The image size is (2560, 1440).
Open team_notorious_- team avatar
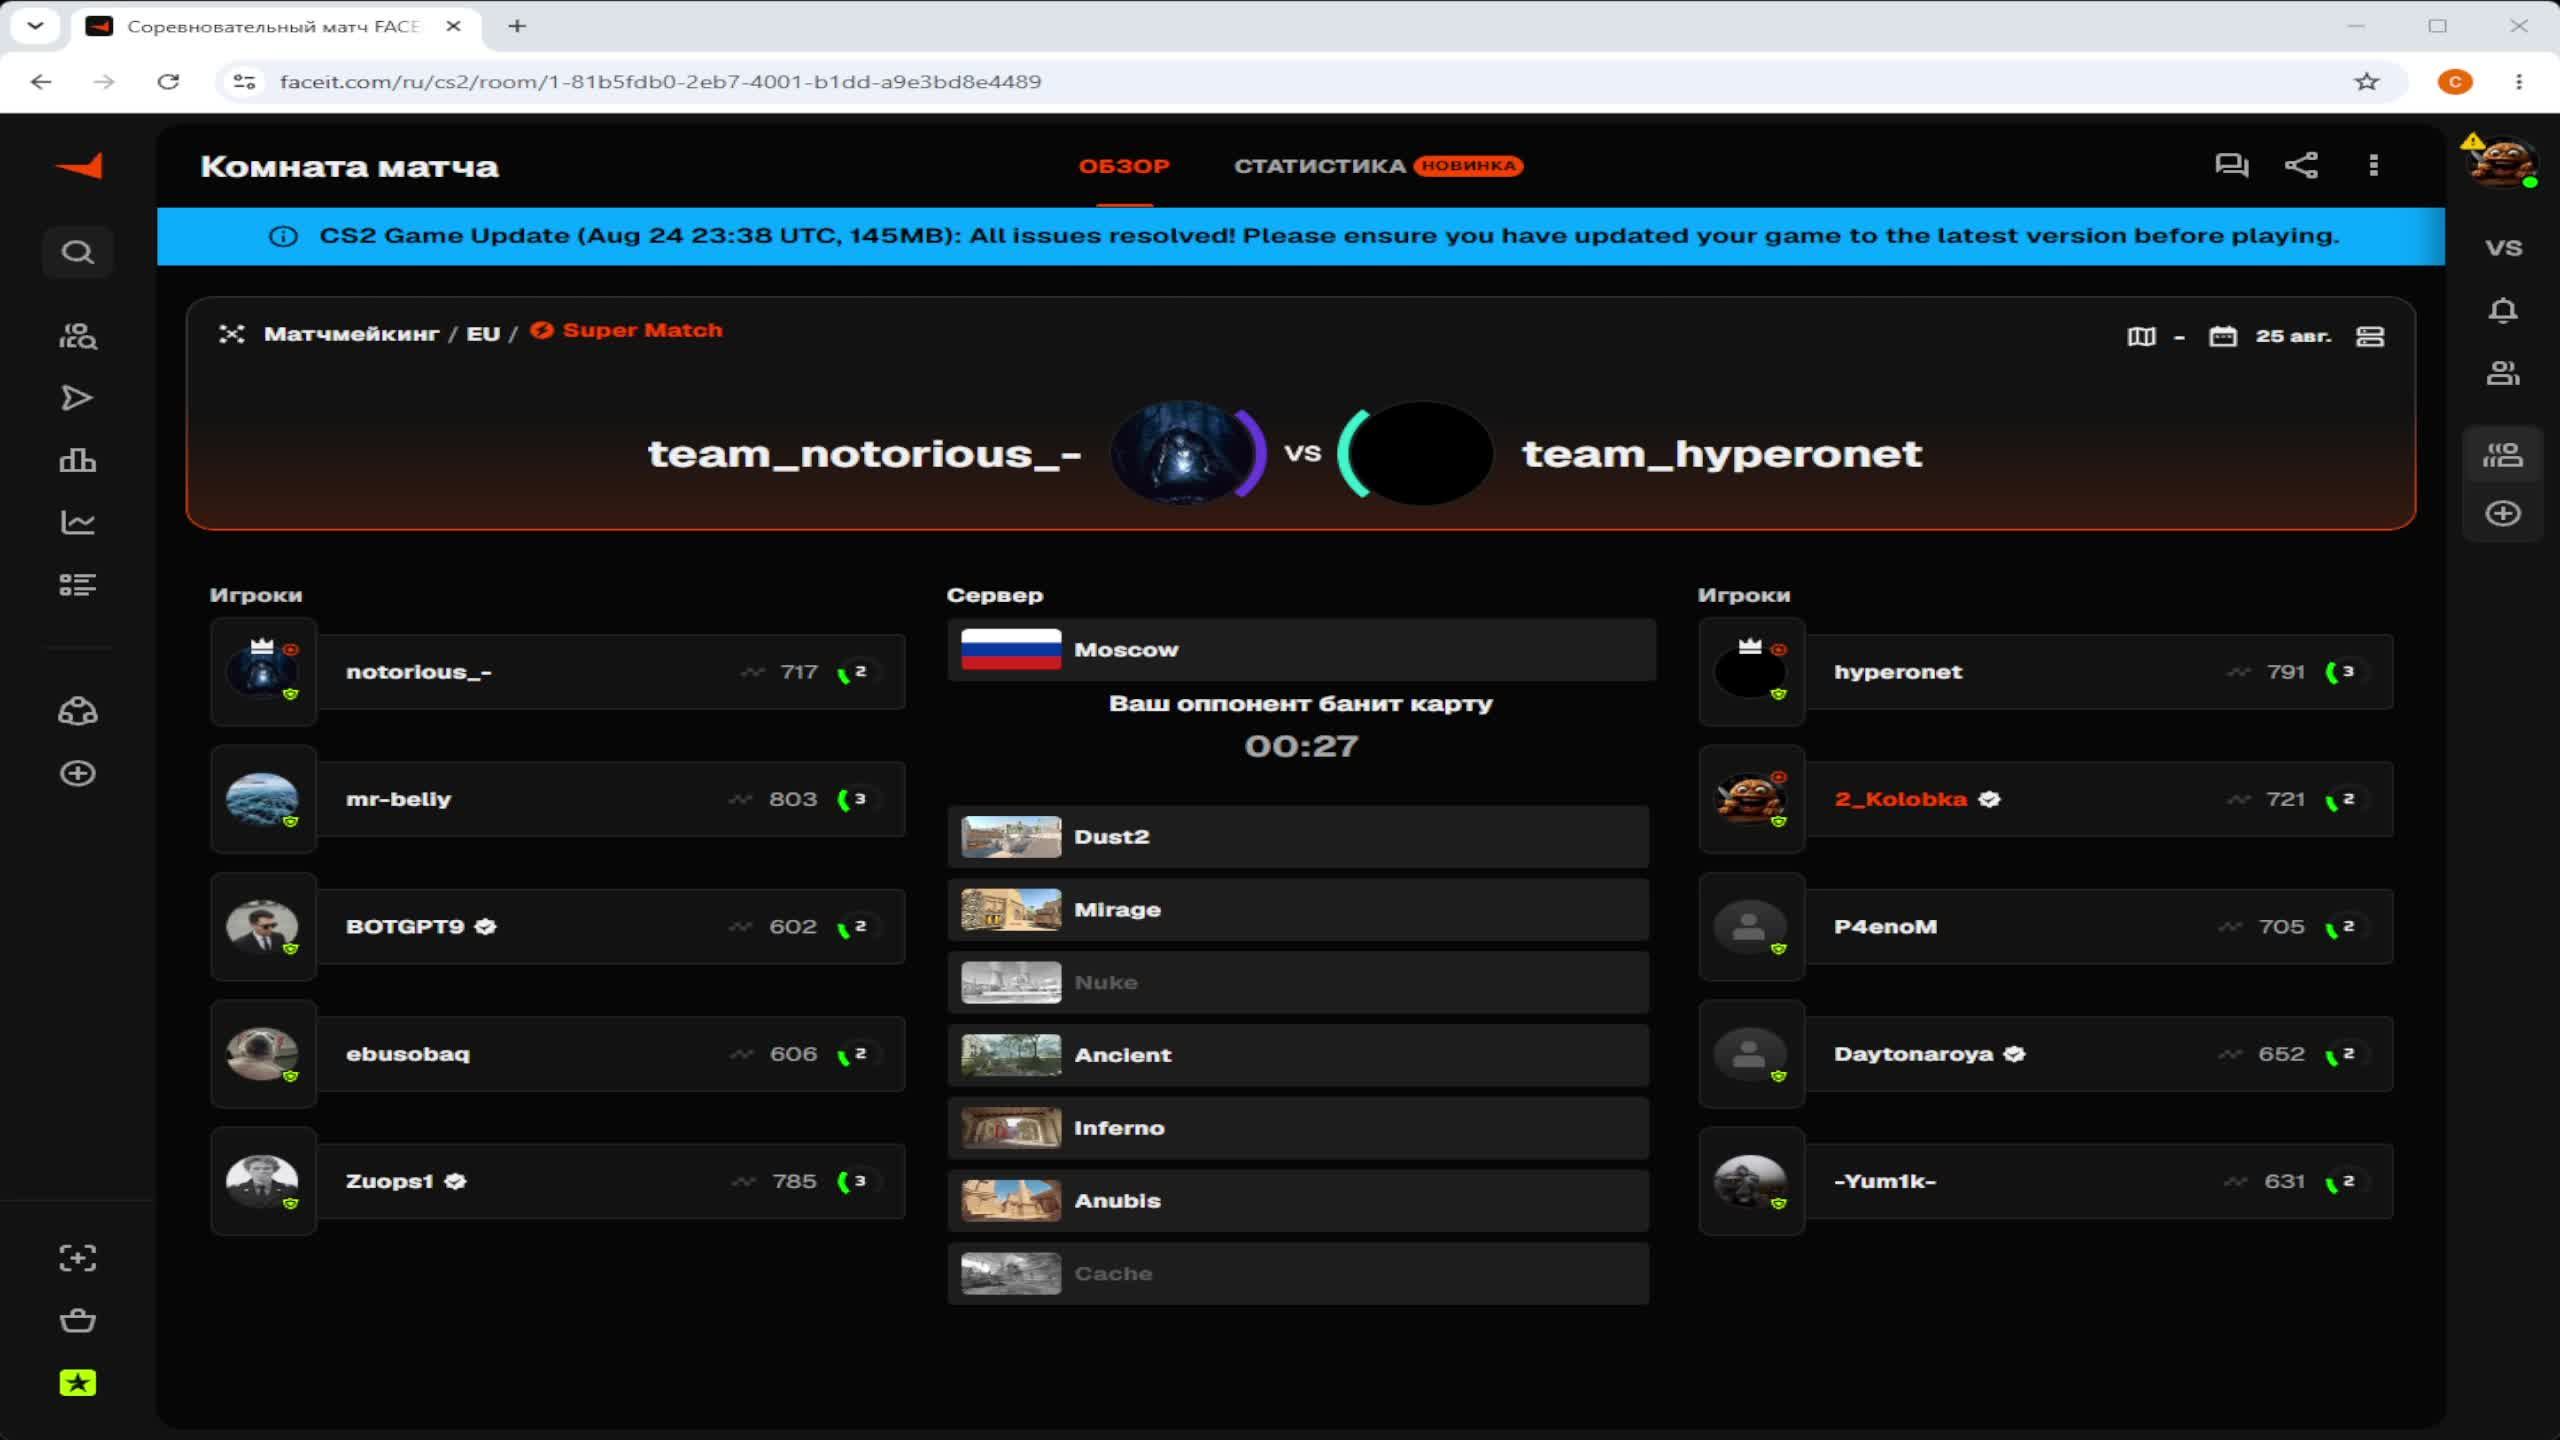(1183, 453)
